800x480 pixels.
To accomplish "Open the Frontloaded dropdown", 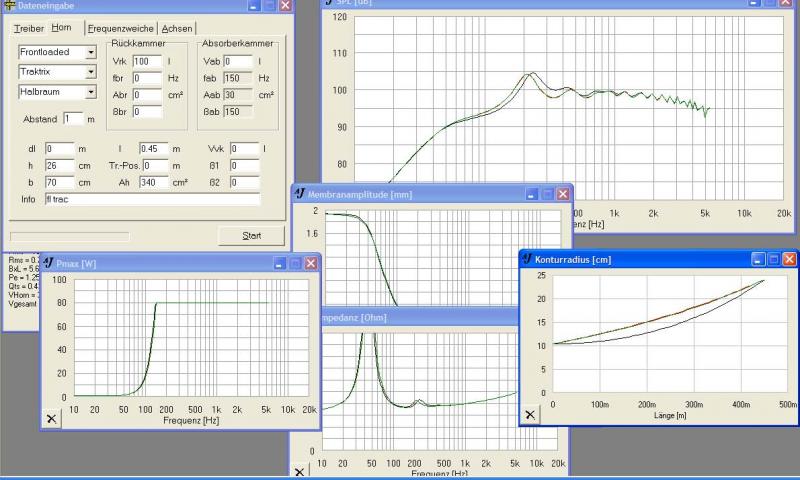I will tap(91, 52).
